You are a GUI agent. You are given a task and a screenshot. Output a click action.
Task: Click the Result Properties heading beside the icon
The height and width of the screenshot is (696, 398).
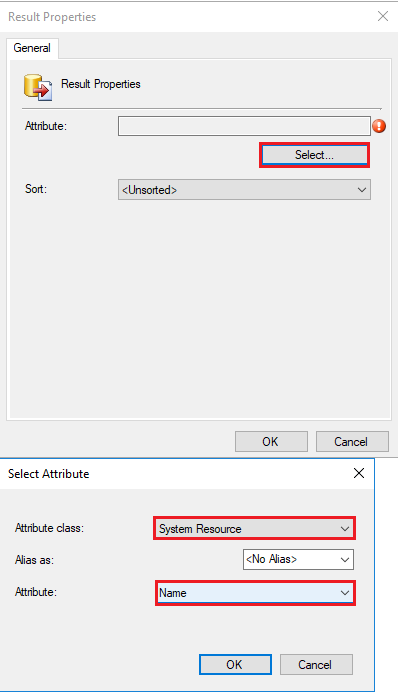[x=101, y=84]
